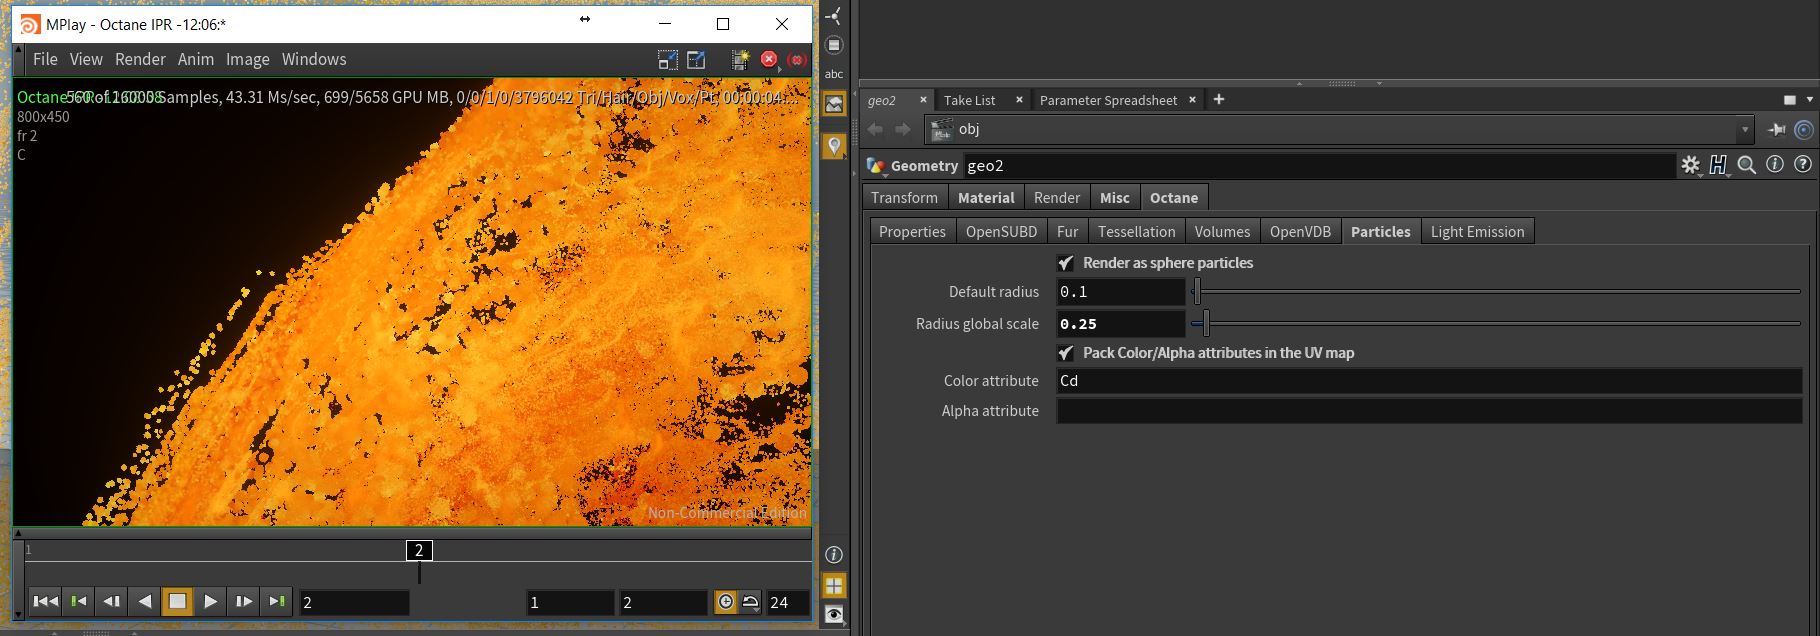Click the Radius global scale slider
Screen dimensions: 1820x636
(1496, 323)
